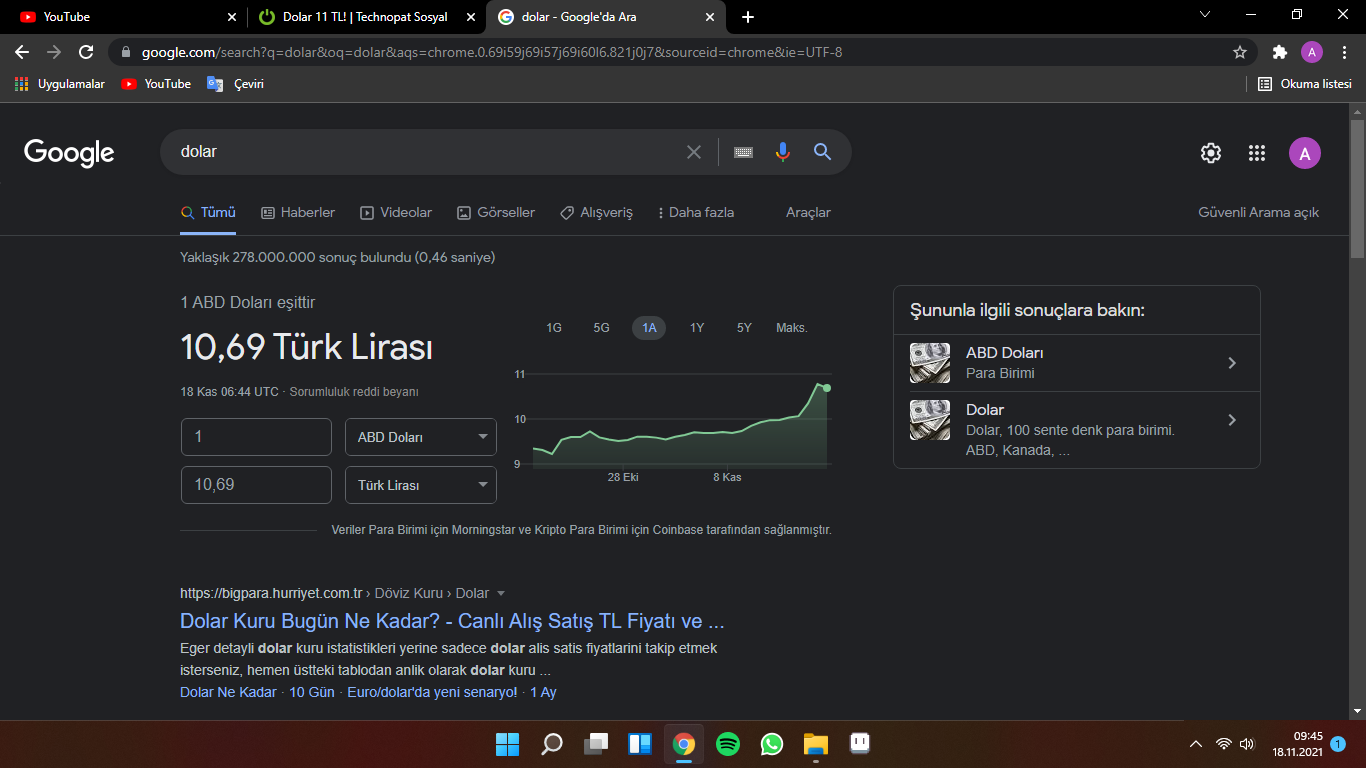Open the Çeviri translate bookmark

[x=236, y=84]
